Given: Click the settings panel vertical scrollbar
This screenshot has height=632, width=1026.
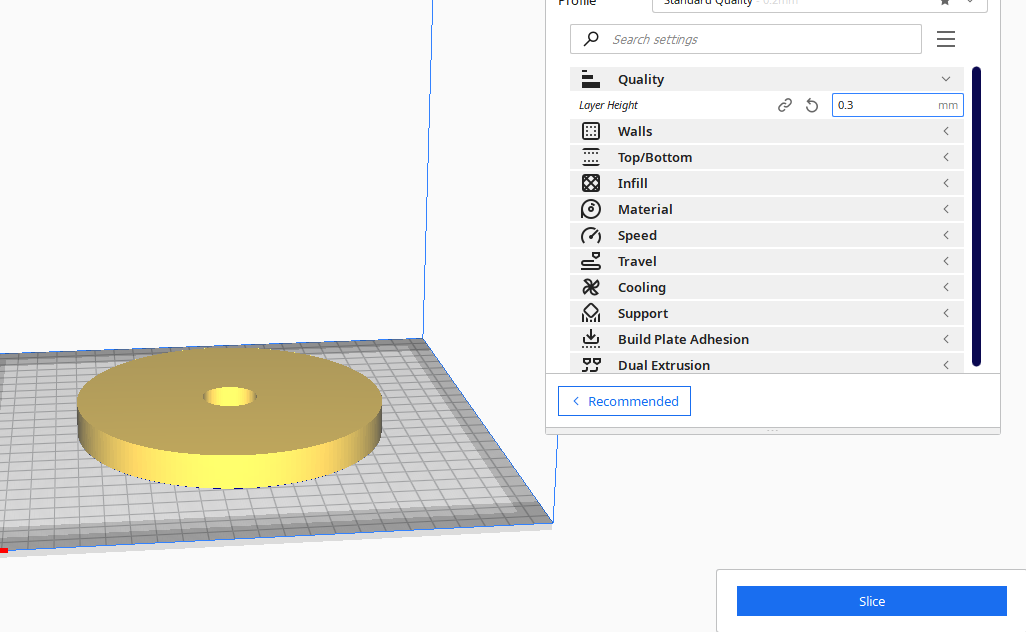Looking at the screenshot, I should tap(976, 216).
